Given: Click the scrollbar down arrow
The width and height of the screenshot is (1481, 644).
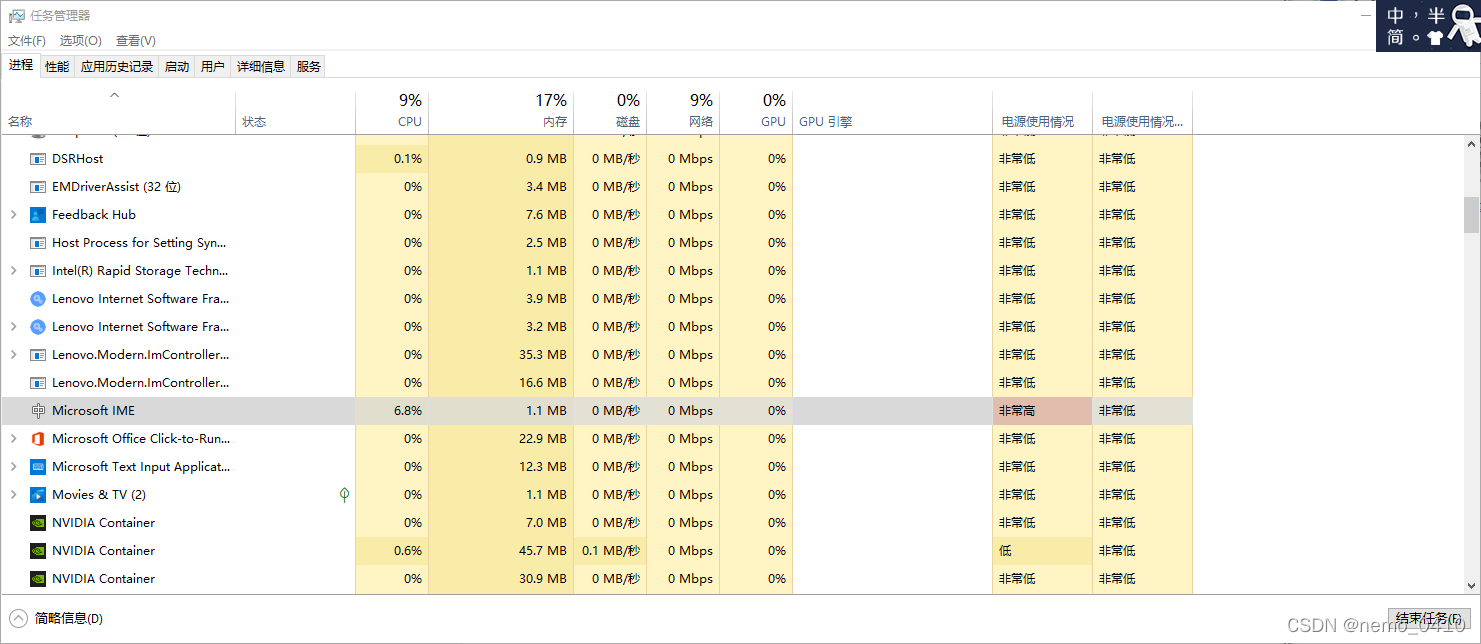Looking at the screenshot, I should click(x=1471, y=585).
